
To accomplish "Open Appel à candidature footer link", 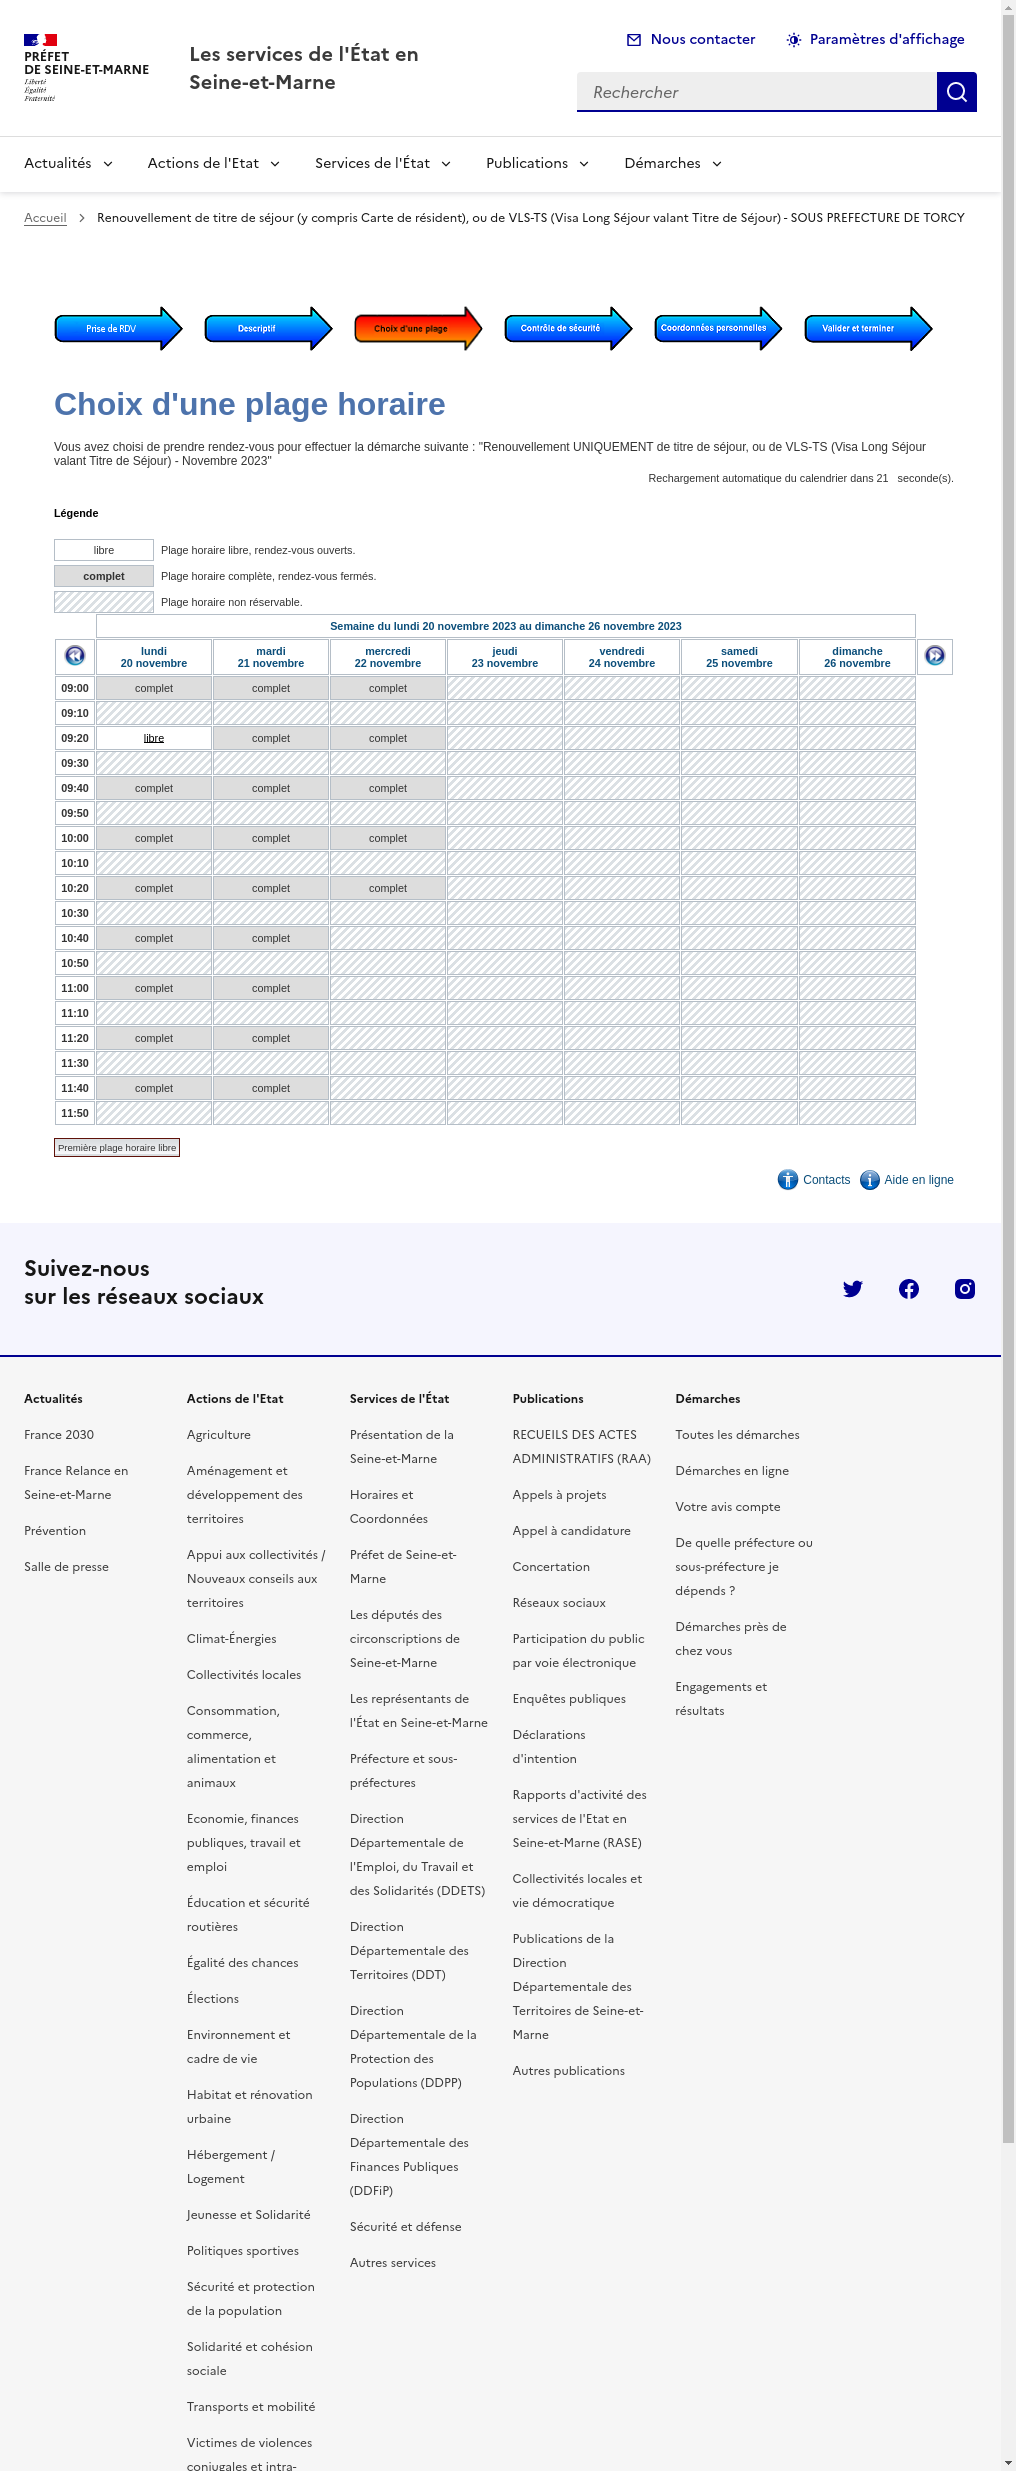I will point(572,1531).
